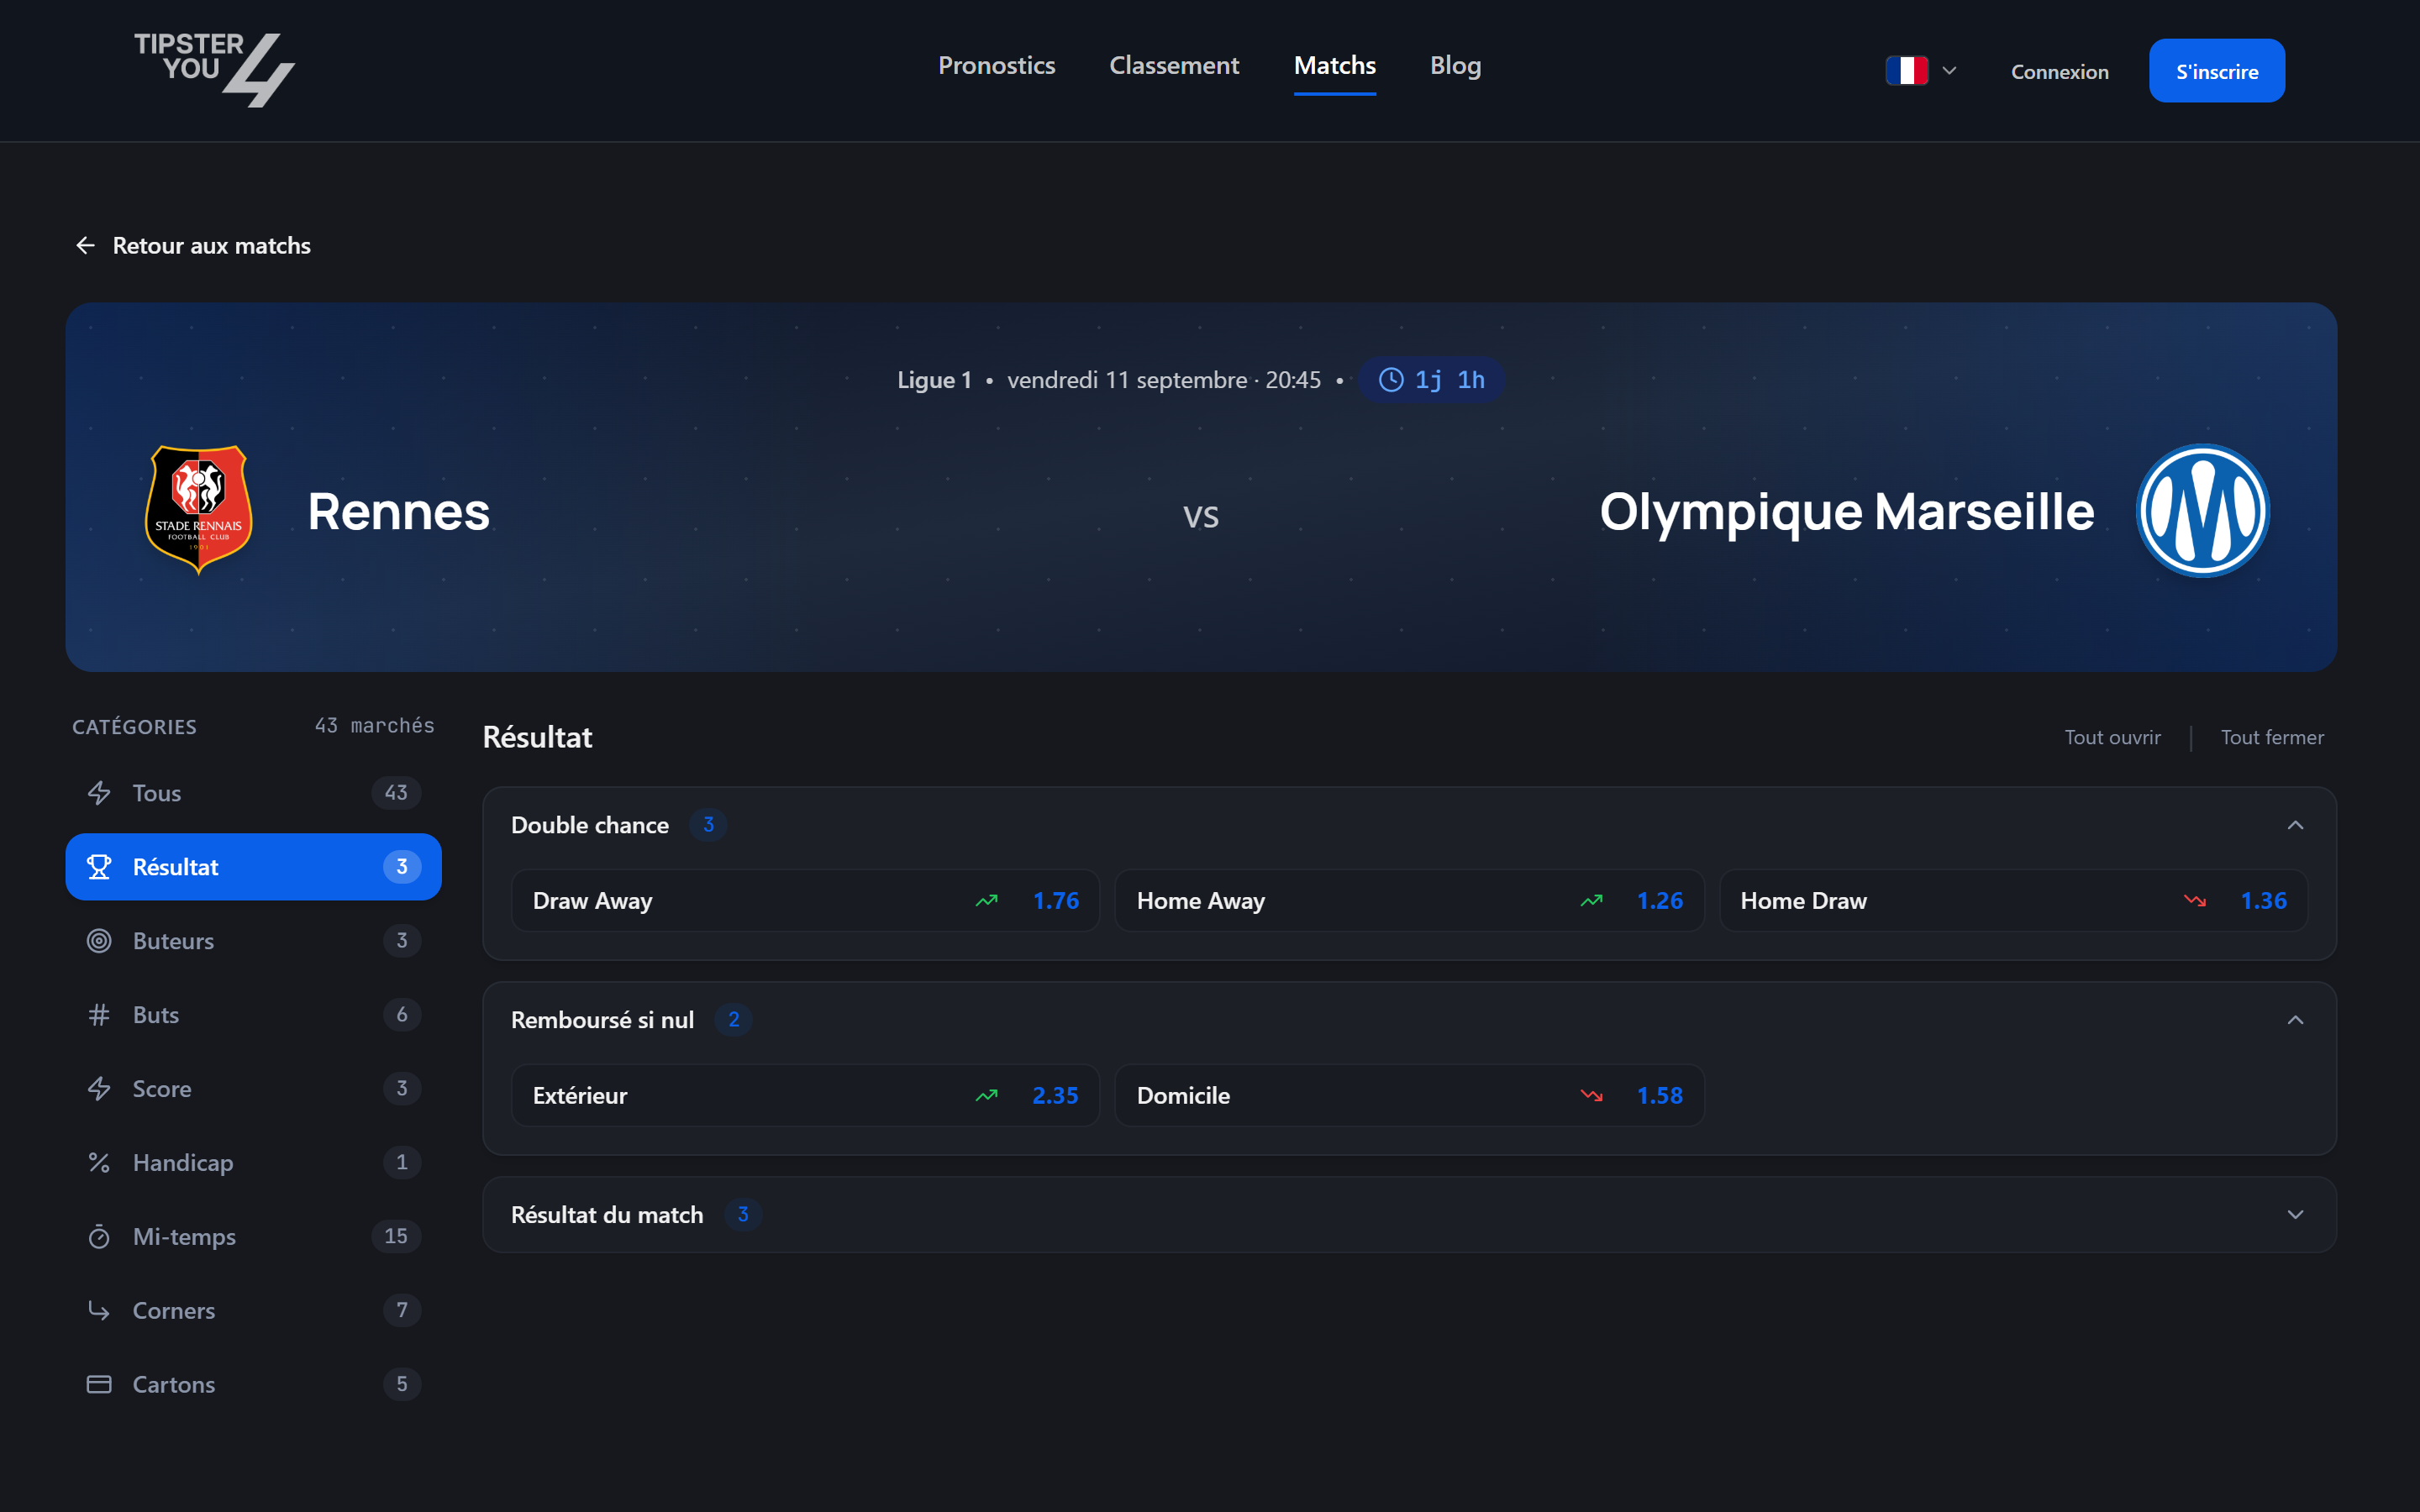Click the upward trend icon on Draw Away

(987, 901)
